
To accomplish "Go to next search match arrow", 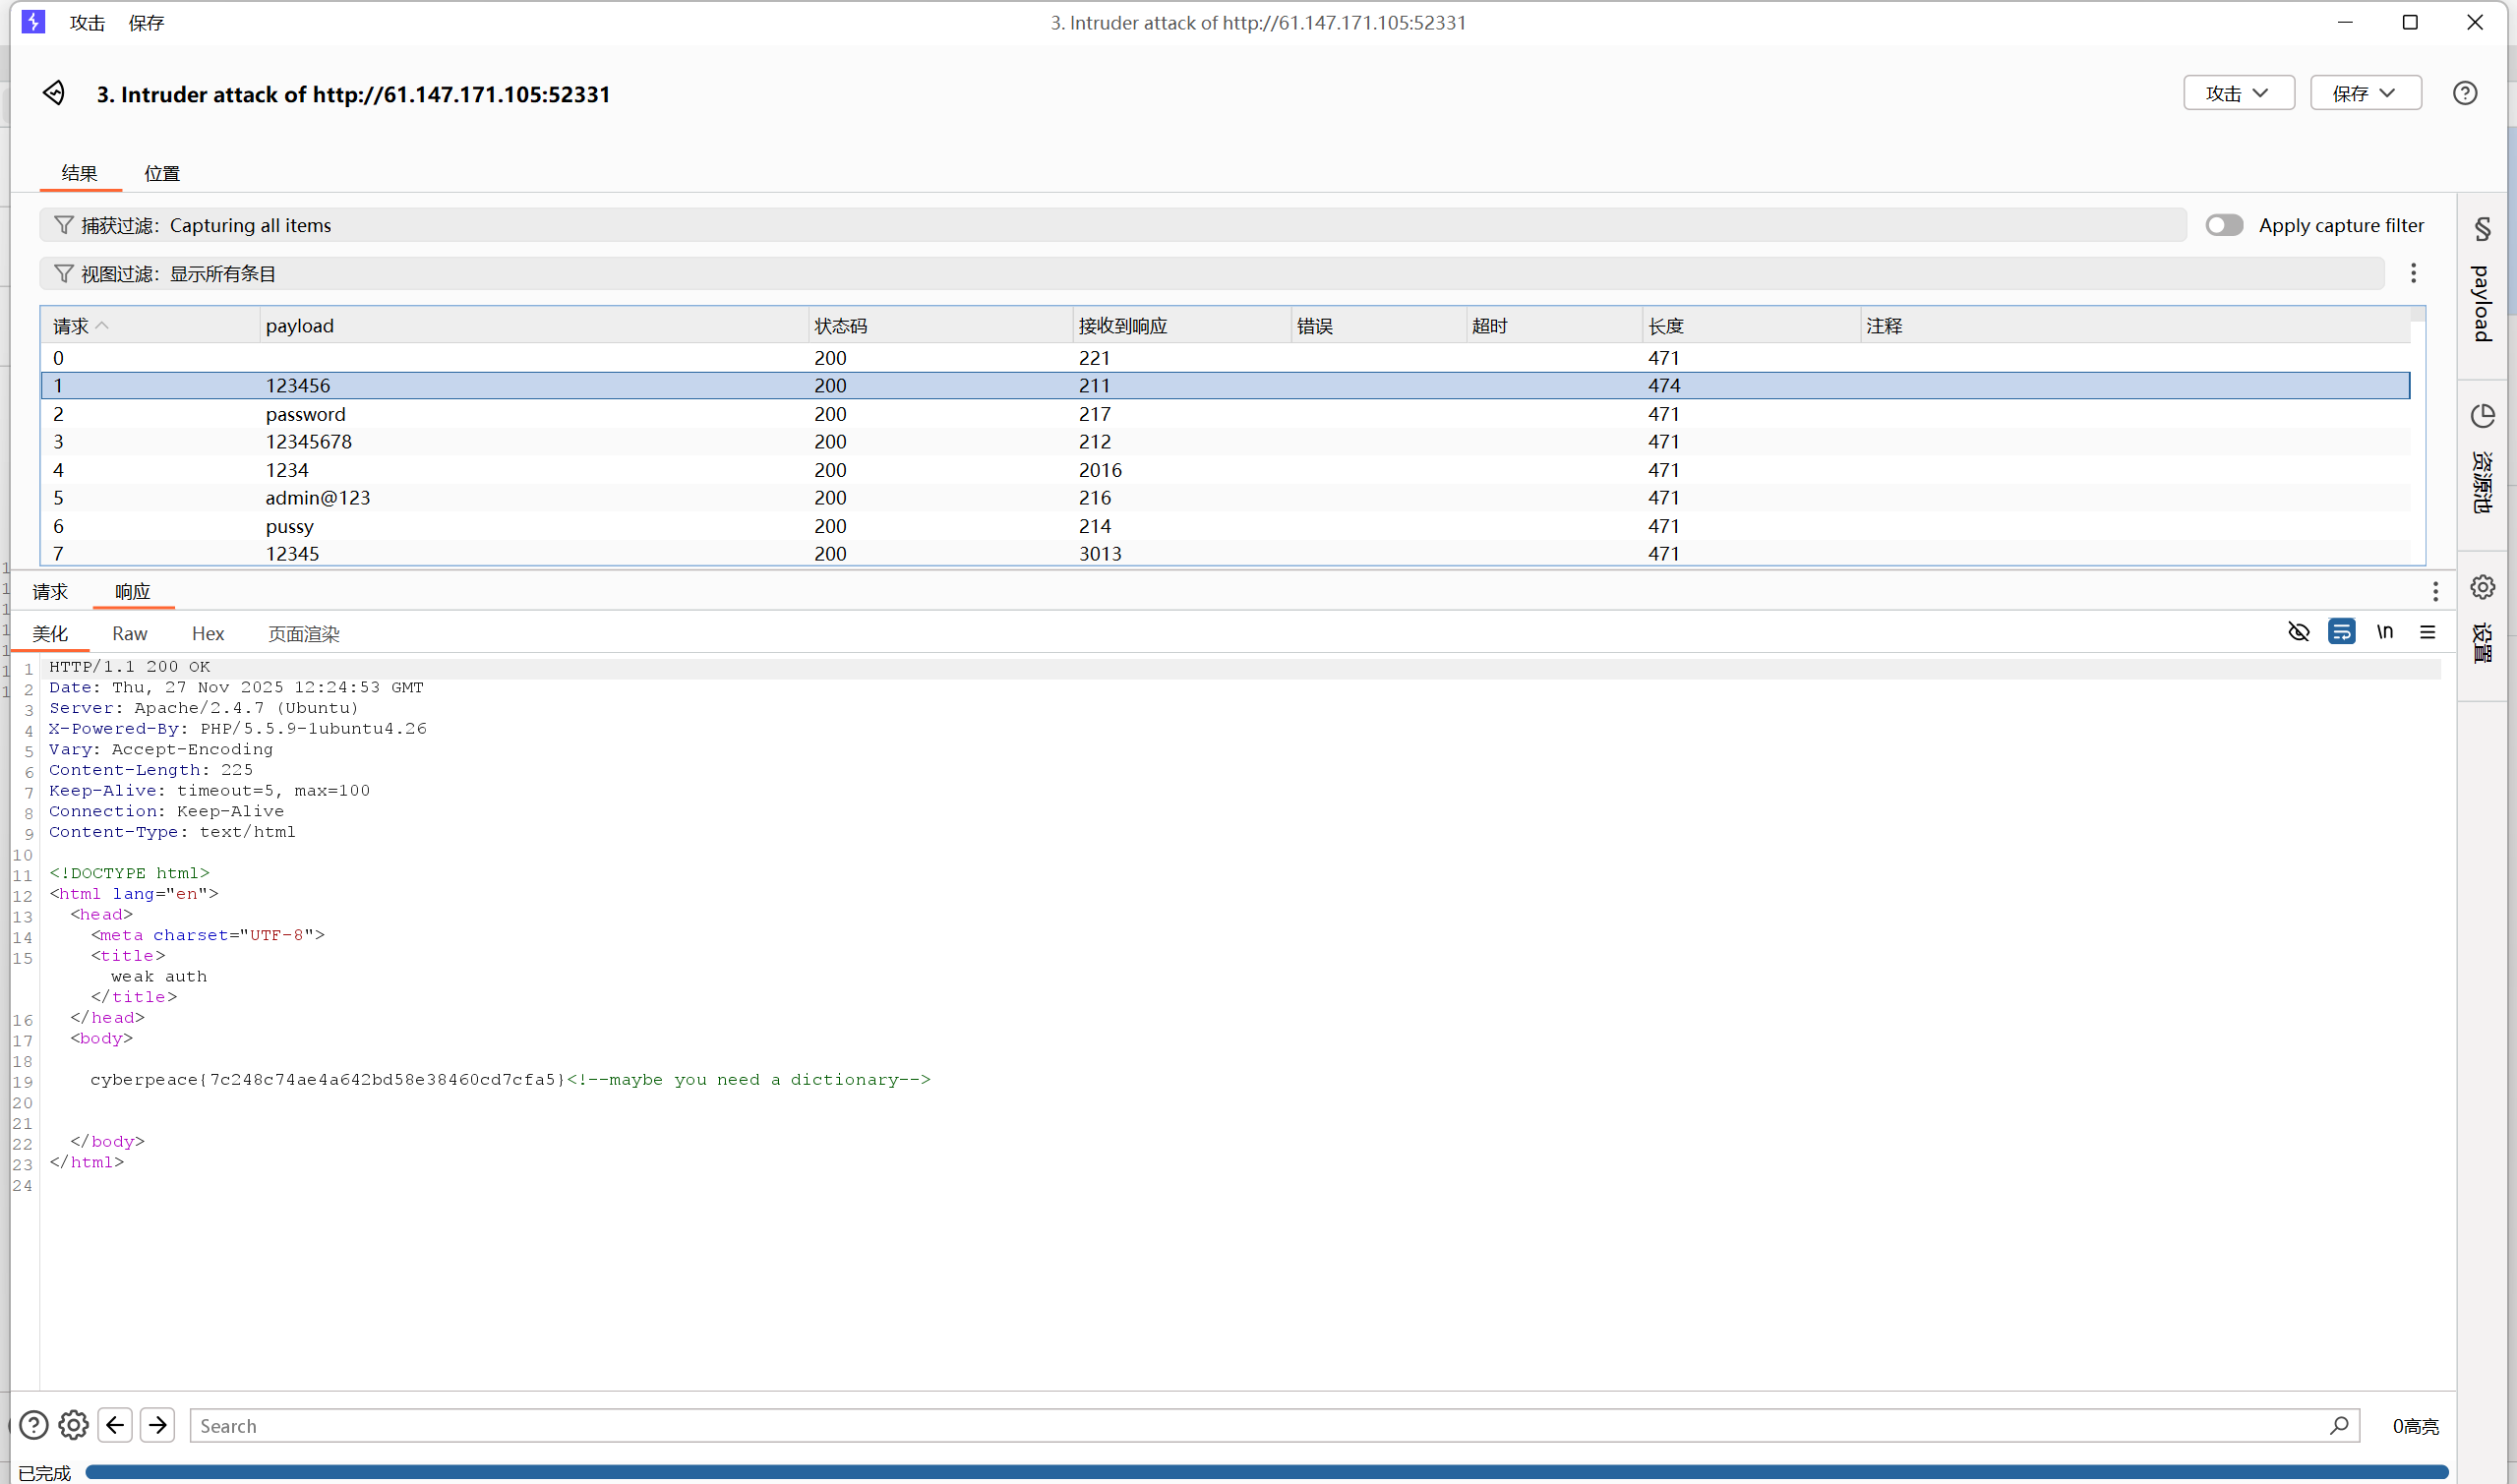I will pyautogui.click(x=158, y=1425).
